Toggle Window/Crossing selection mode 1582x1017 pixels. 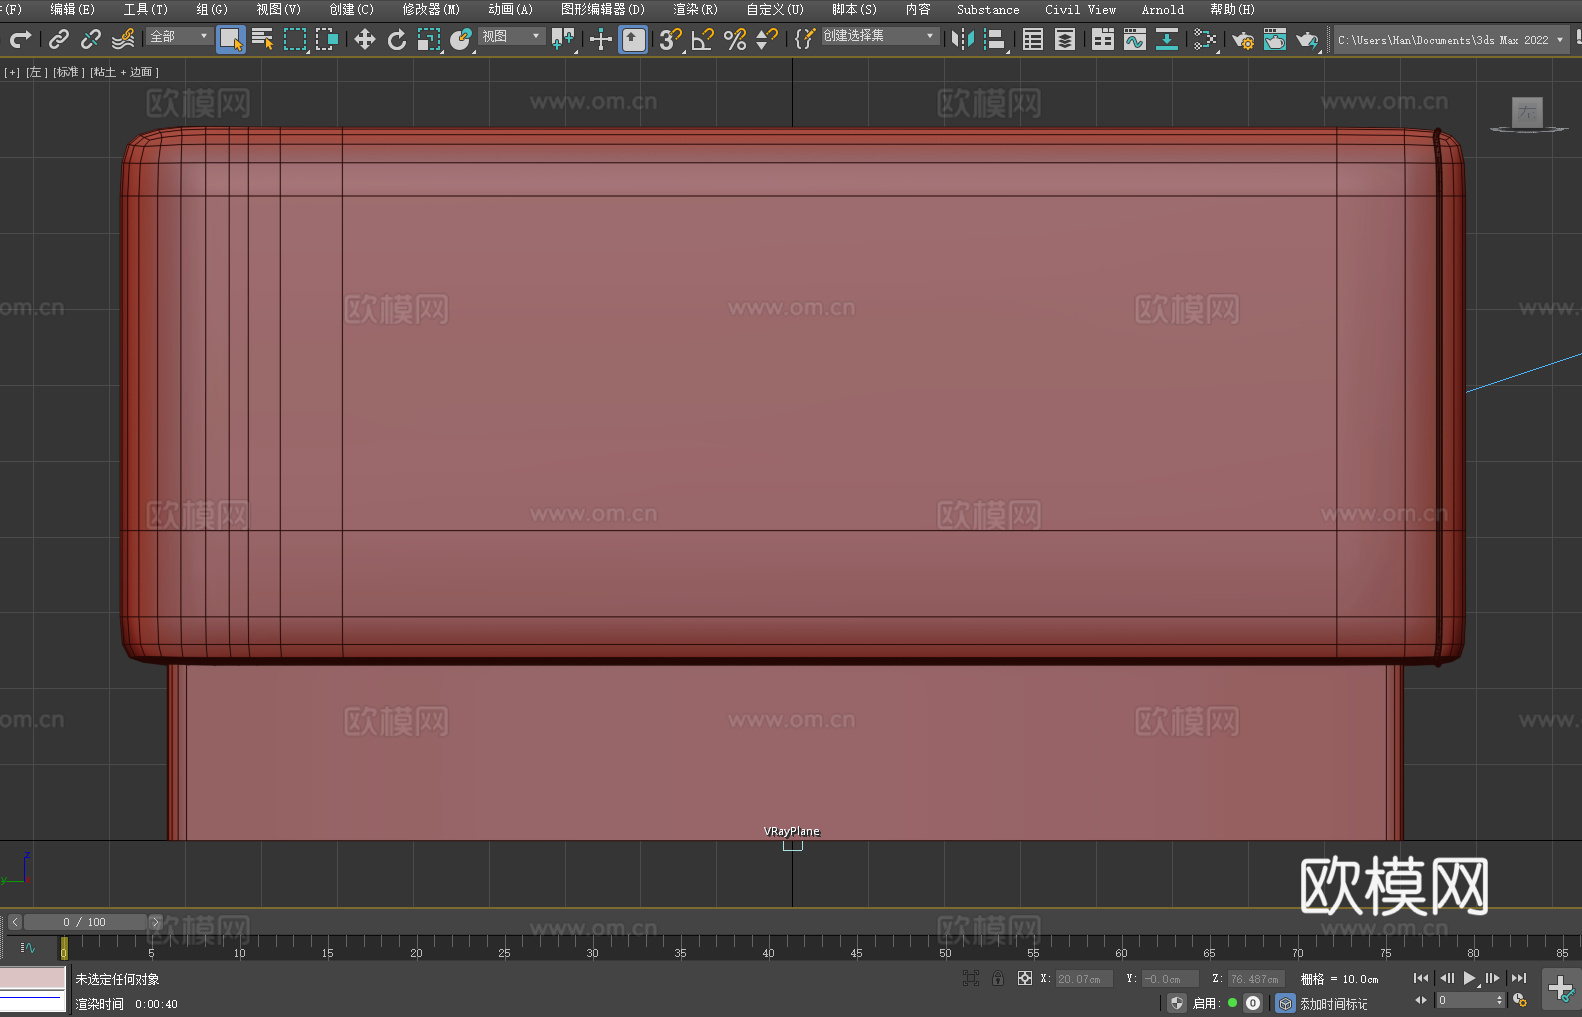(x=327, y=39)
